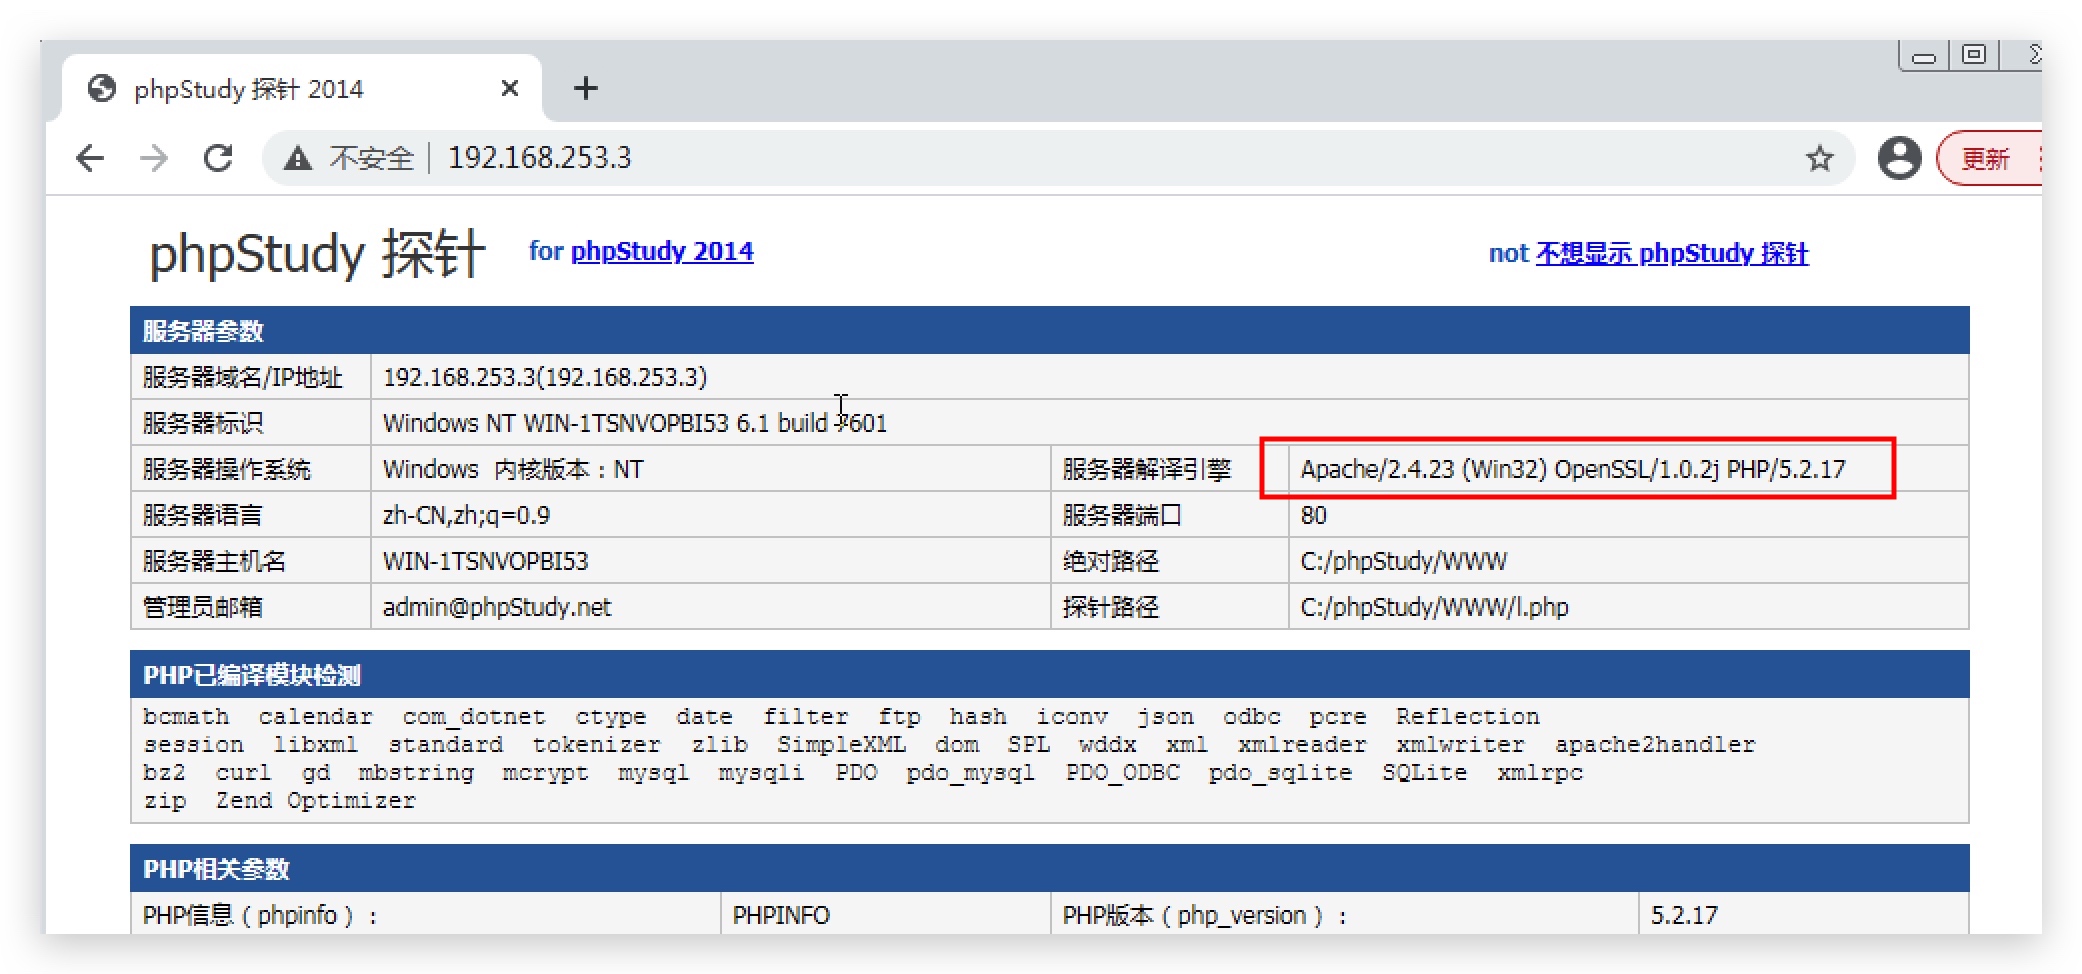Click the apache2handler module name
The image size is (2082, 974).
click(1655, 745)
